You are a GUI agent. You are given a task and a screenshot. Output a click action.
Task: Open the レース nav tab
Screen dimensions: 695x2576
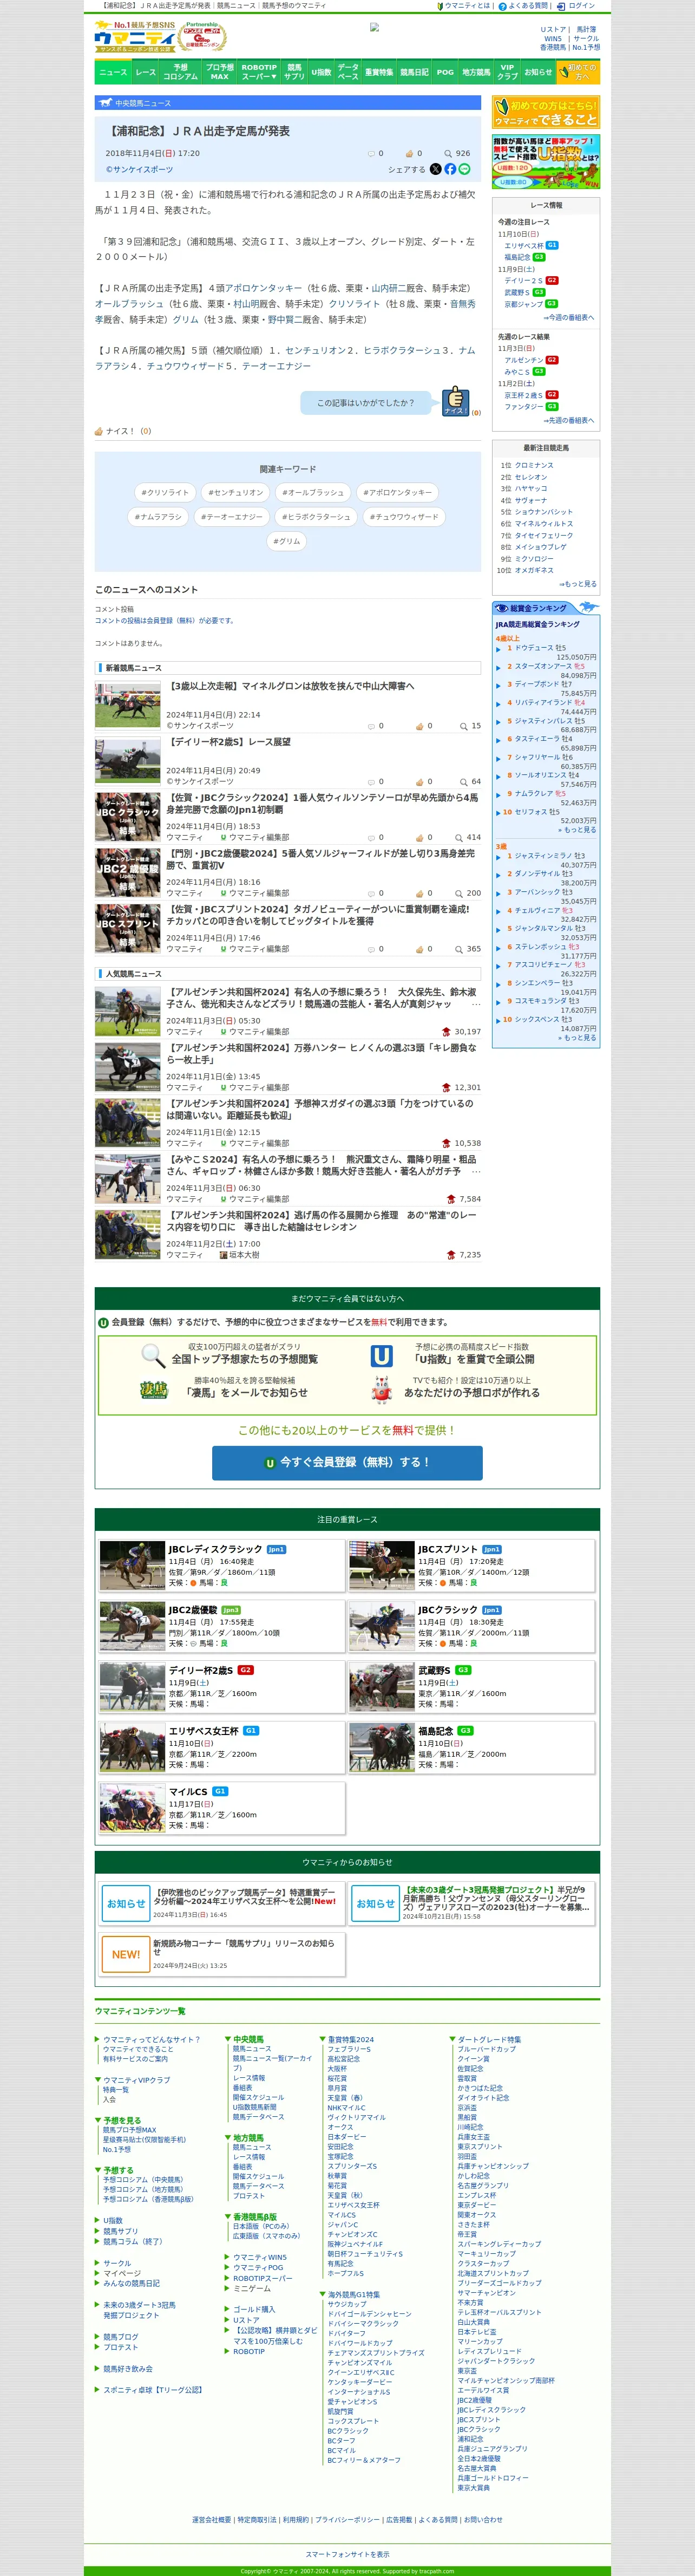[146, 72]
